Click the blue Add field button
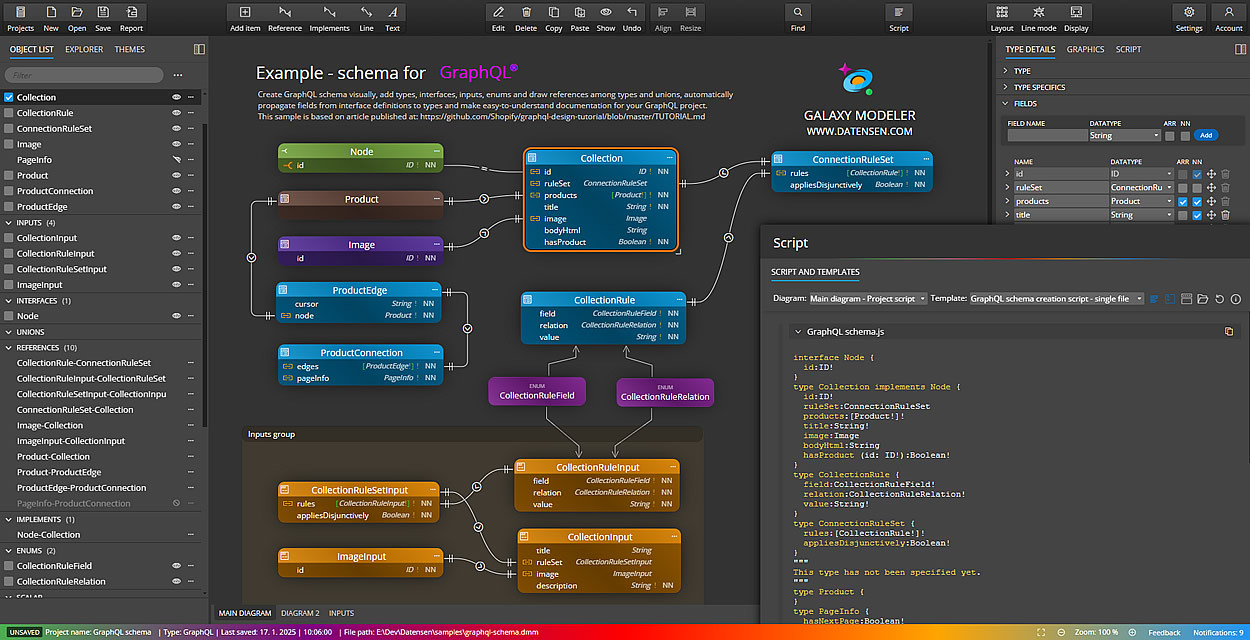The image size is (1250, 640). [x=1205, y=136]
